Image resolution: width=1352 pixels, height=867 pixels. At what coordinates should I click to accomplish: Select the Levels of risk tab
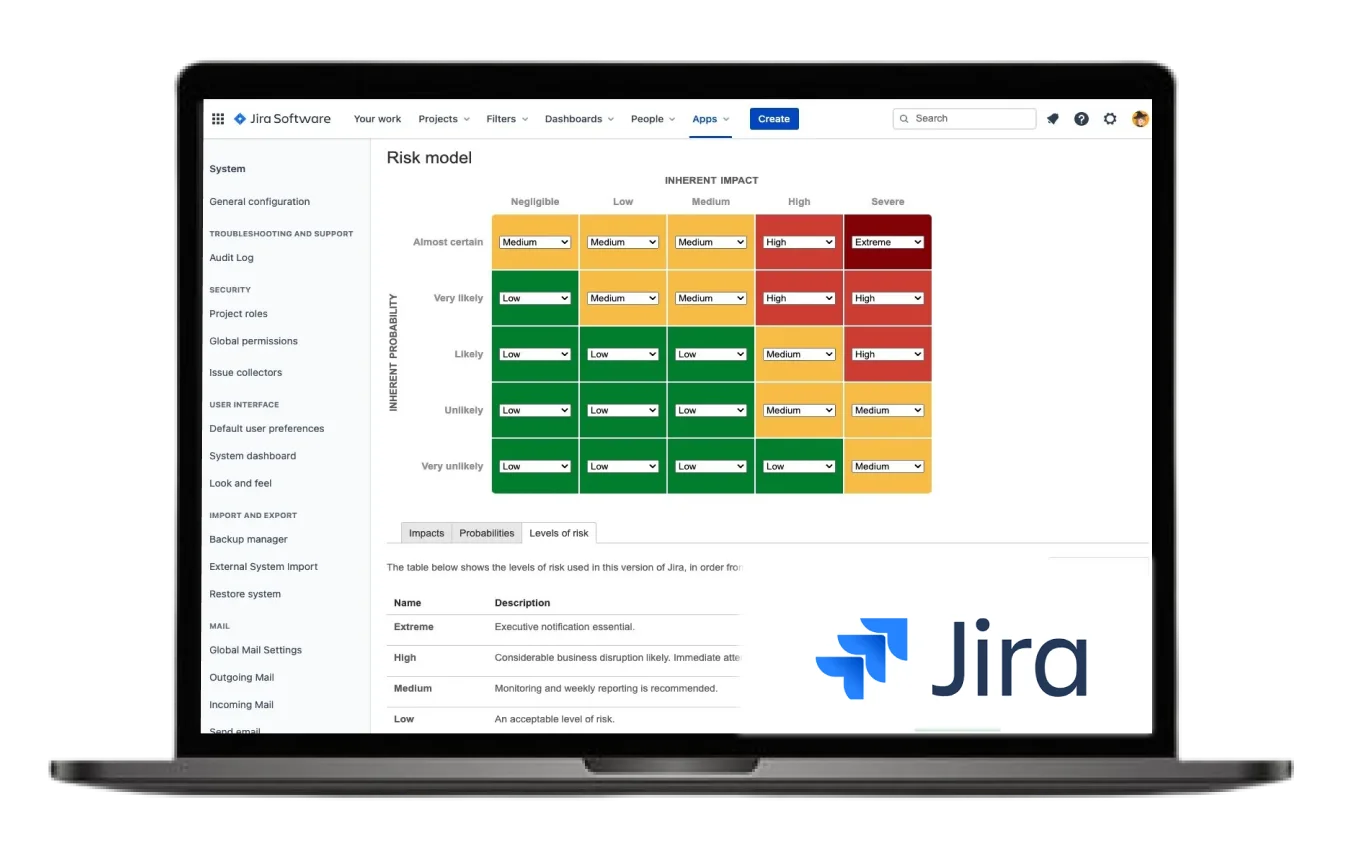(x=559, y=533)
